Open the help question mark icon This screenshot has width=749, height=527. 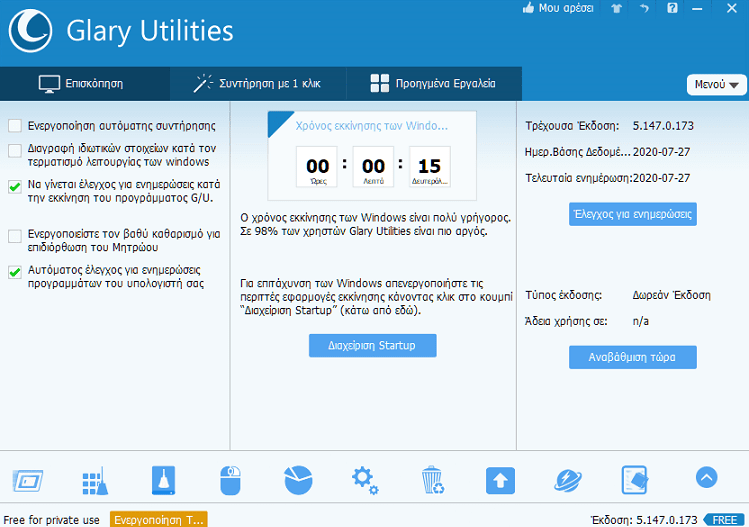click(x=672, y=8)
